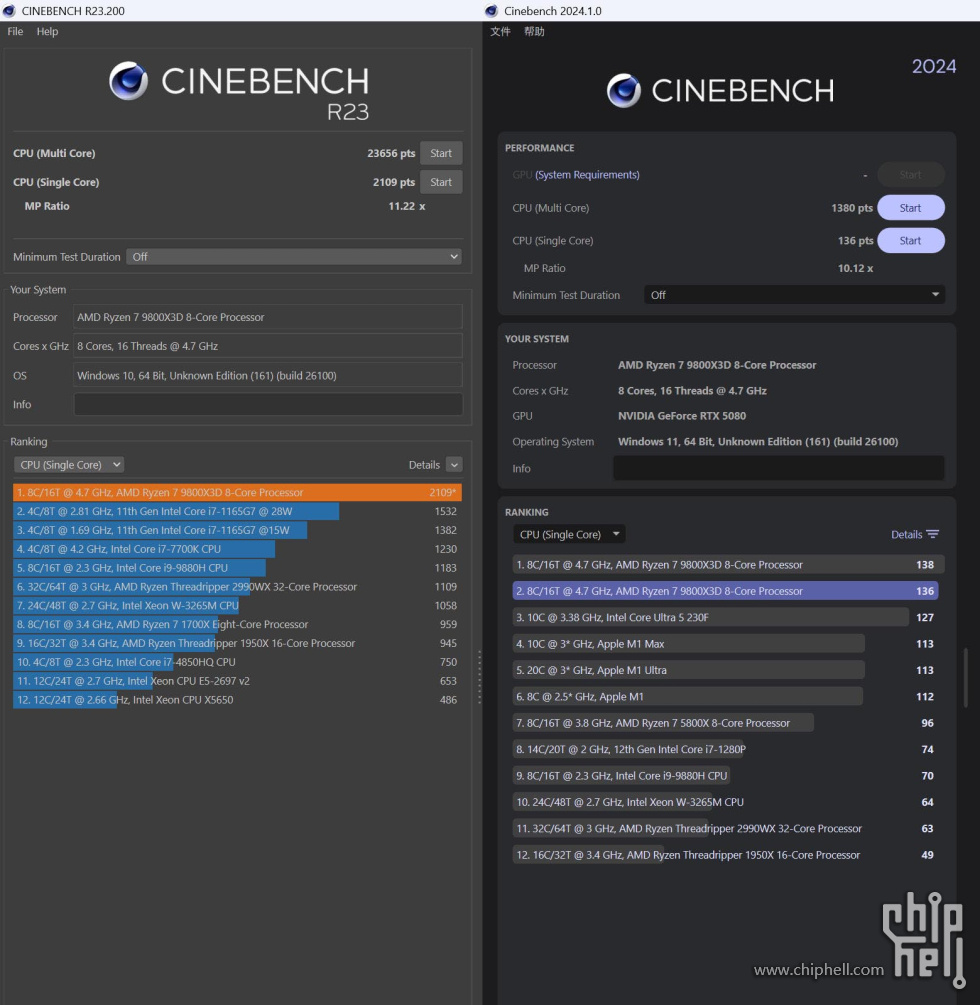Click the Details filter icon in 2024 ranking
Viewport: 980px width, 1005px height.
(932, 535)
